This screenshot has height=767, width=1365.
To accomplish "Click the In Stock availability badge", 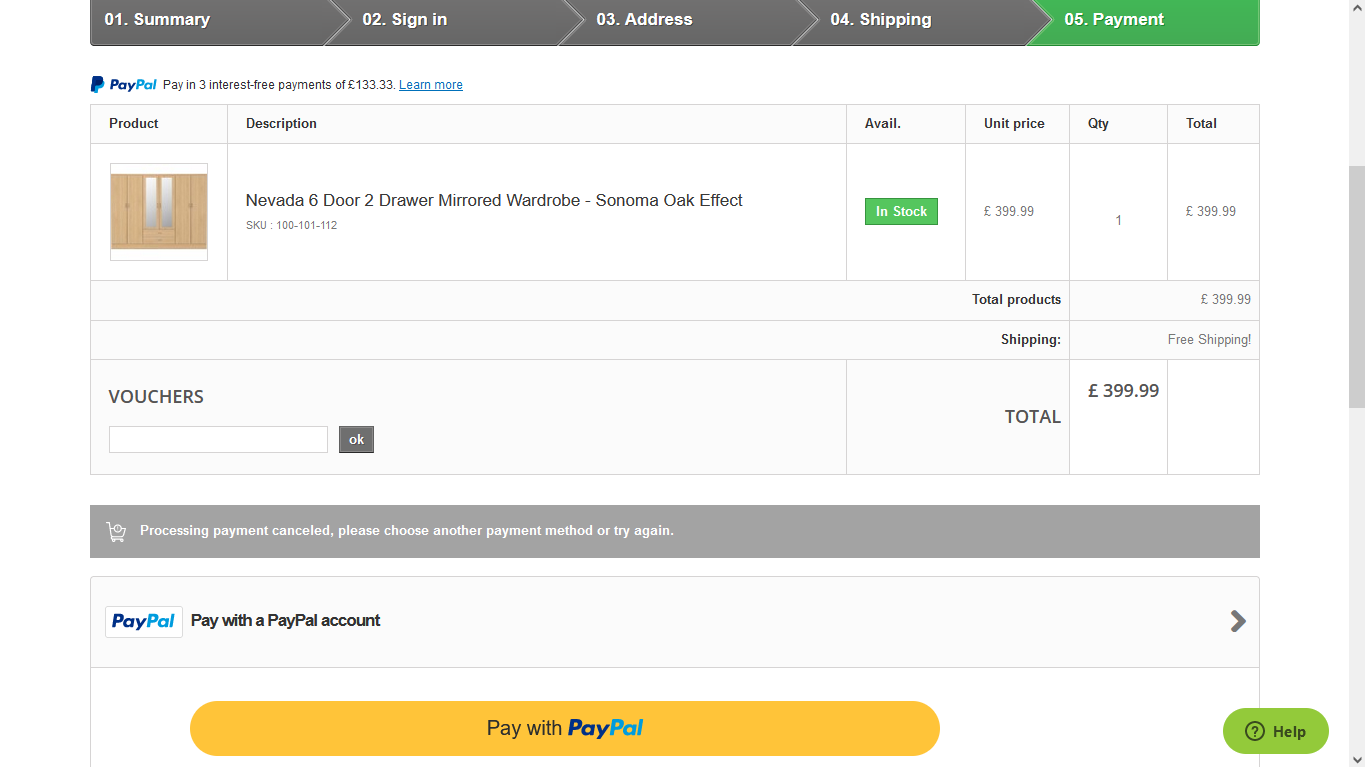I will coord(901,212).
